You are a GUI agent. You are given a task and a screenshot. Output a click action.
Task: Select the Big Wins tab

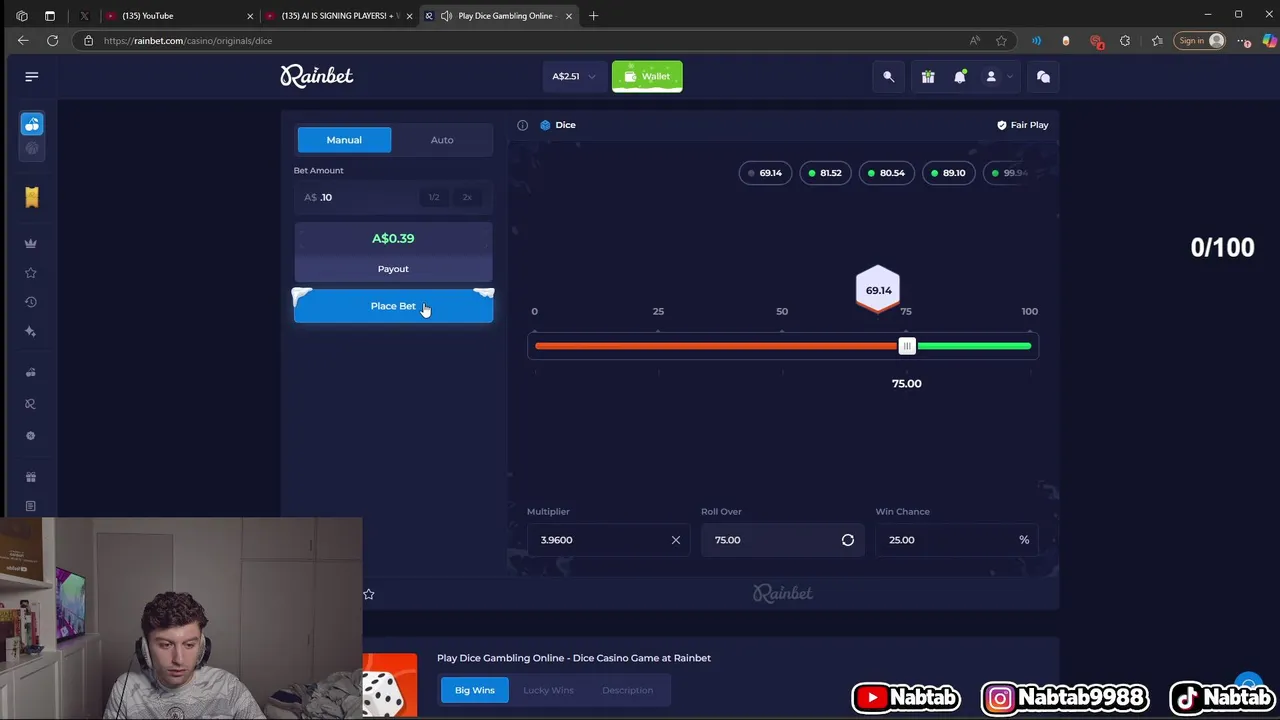click(x=475, y=690)
